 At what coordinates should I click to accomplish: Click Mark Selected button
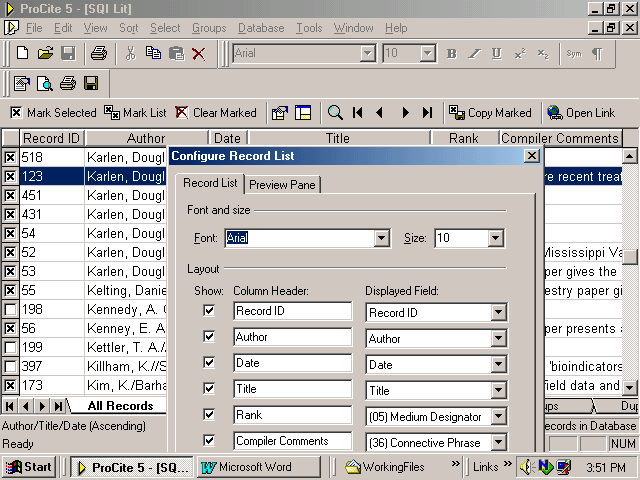(x=53, y=113)
